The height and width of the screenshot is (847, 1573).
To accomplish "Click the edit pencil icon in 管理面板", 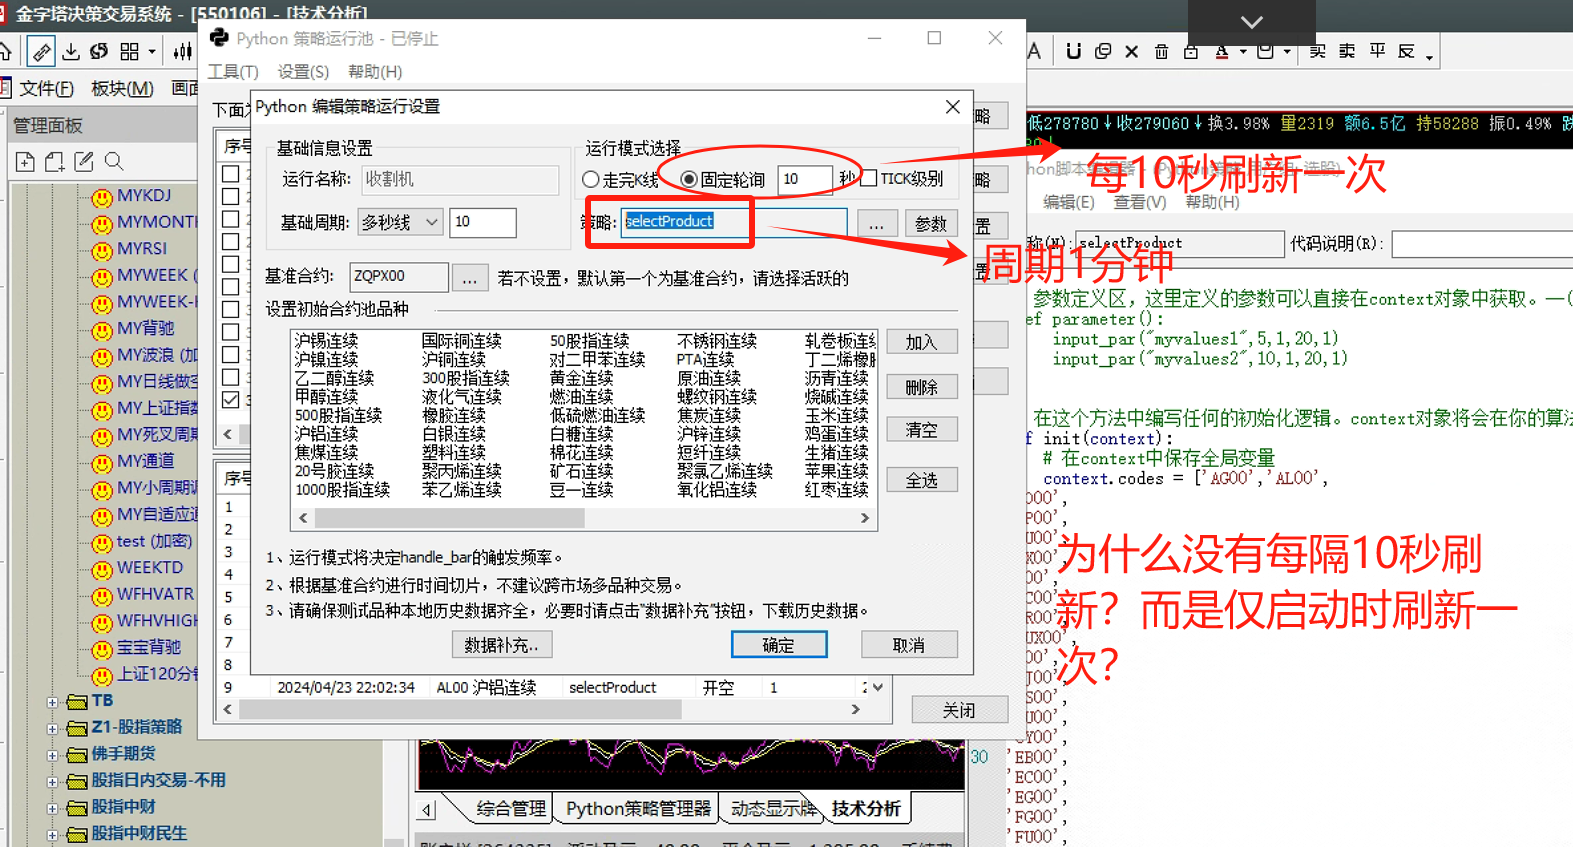I will coord(84,161).
